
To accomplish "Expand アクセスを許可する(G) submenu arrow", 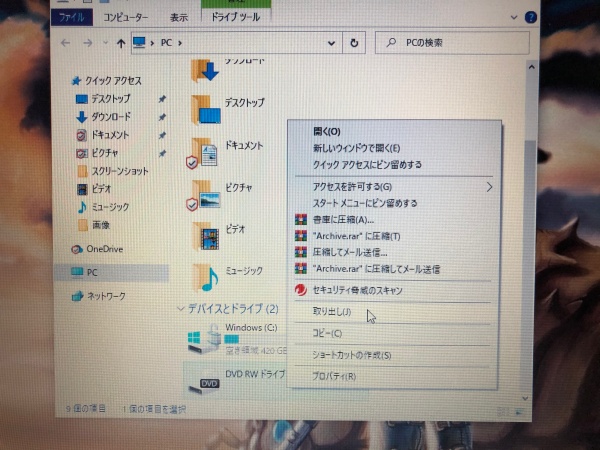I will pyautogui.click(x=489, y=187).
